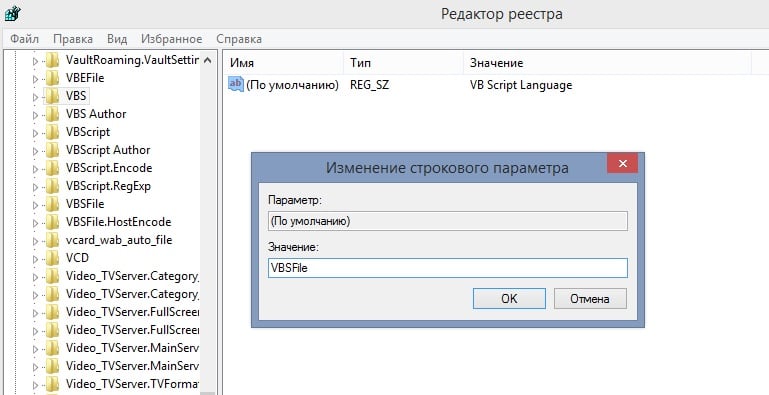This screenshot has width=769, height=395.
Task: Open the Избранное menu
Action: (x=172, y=39)
